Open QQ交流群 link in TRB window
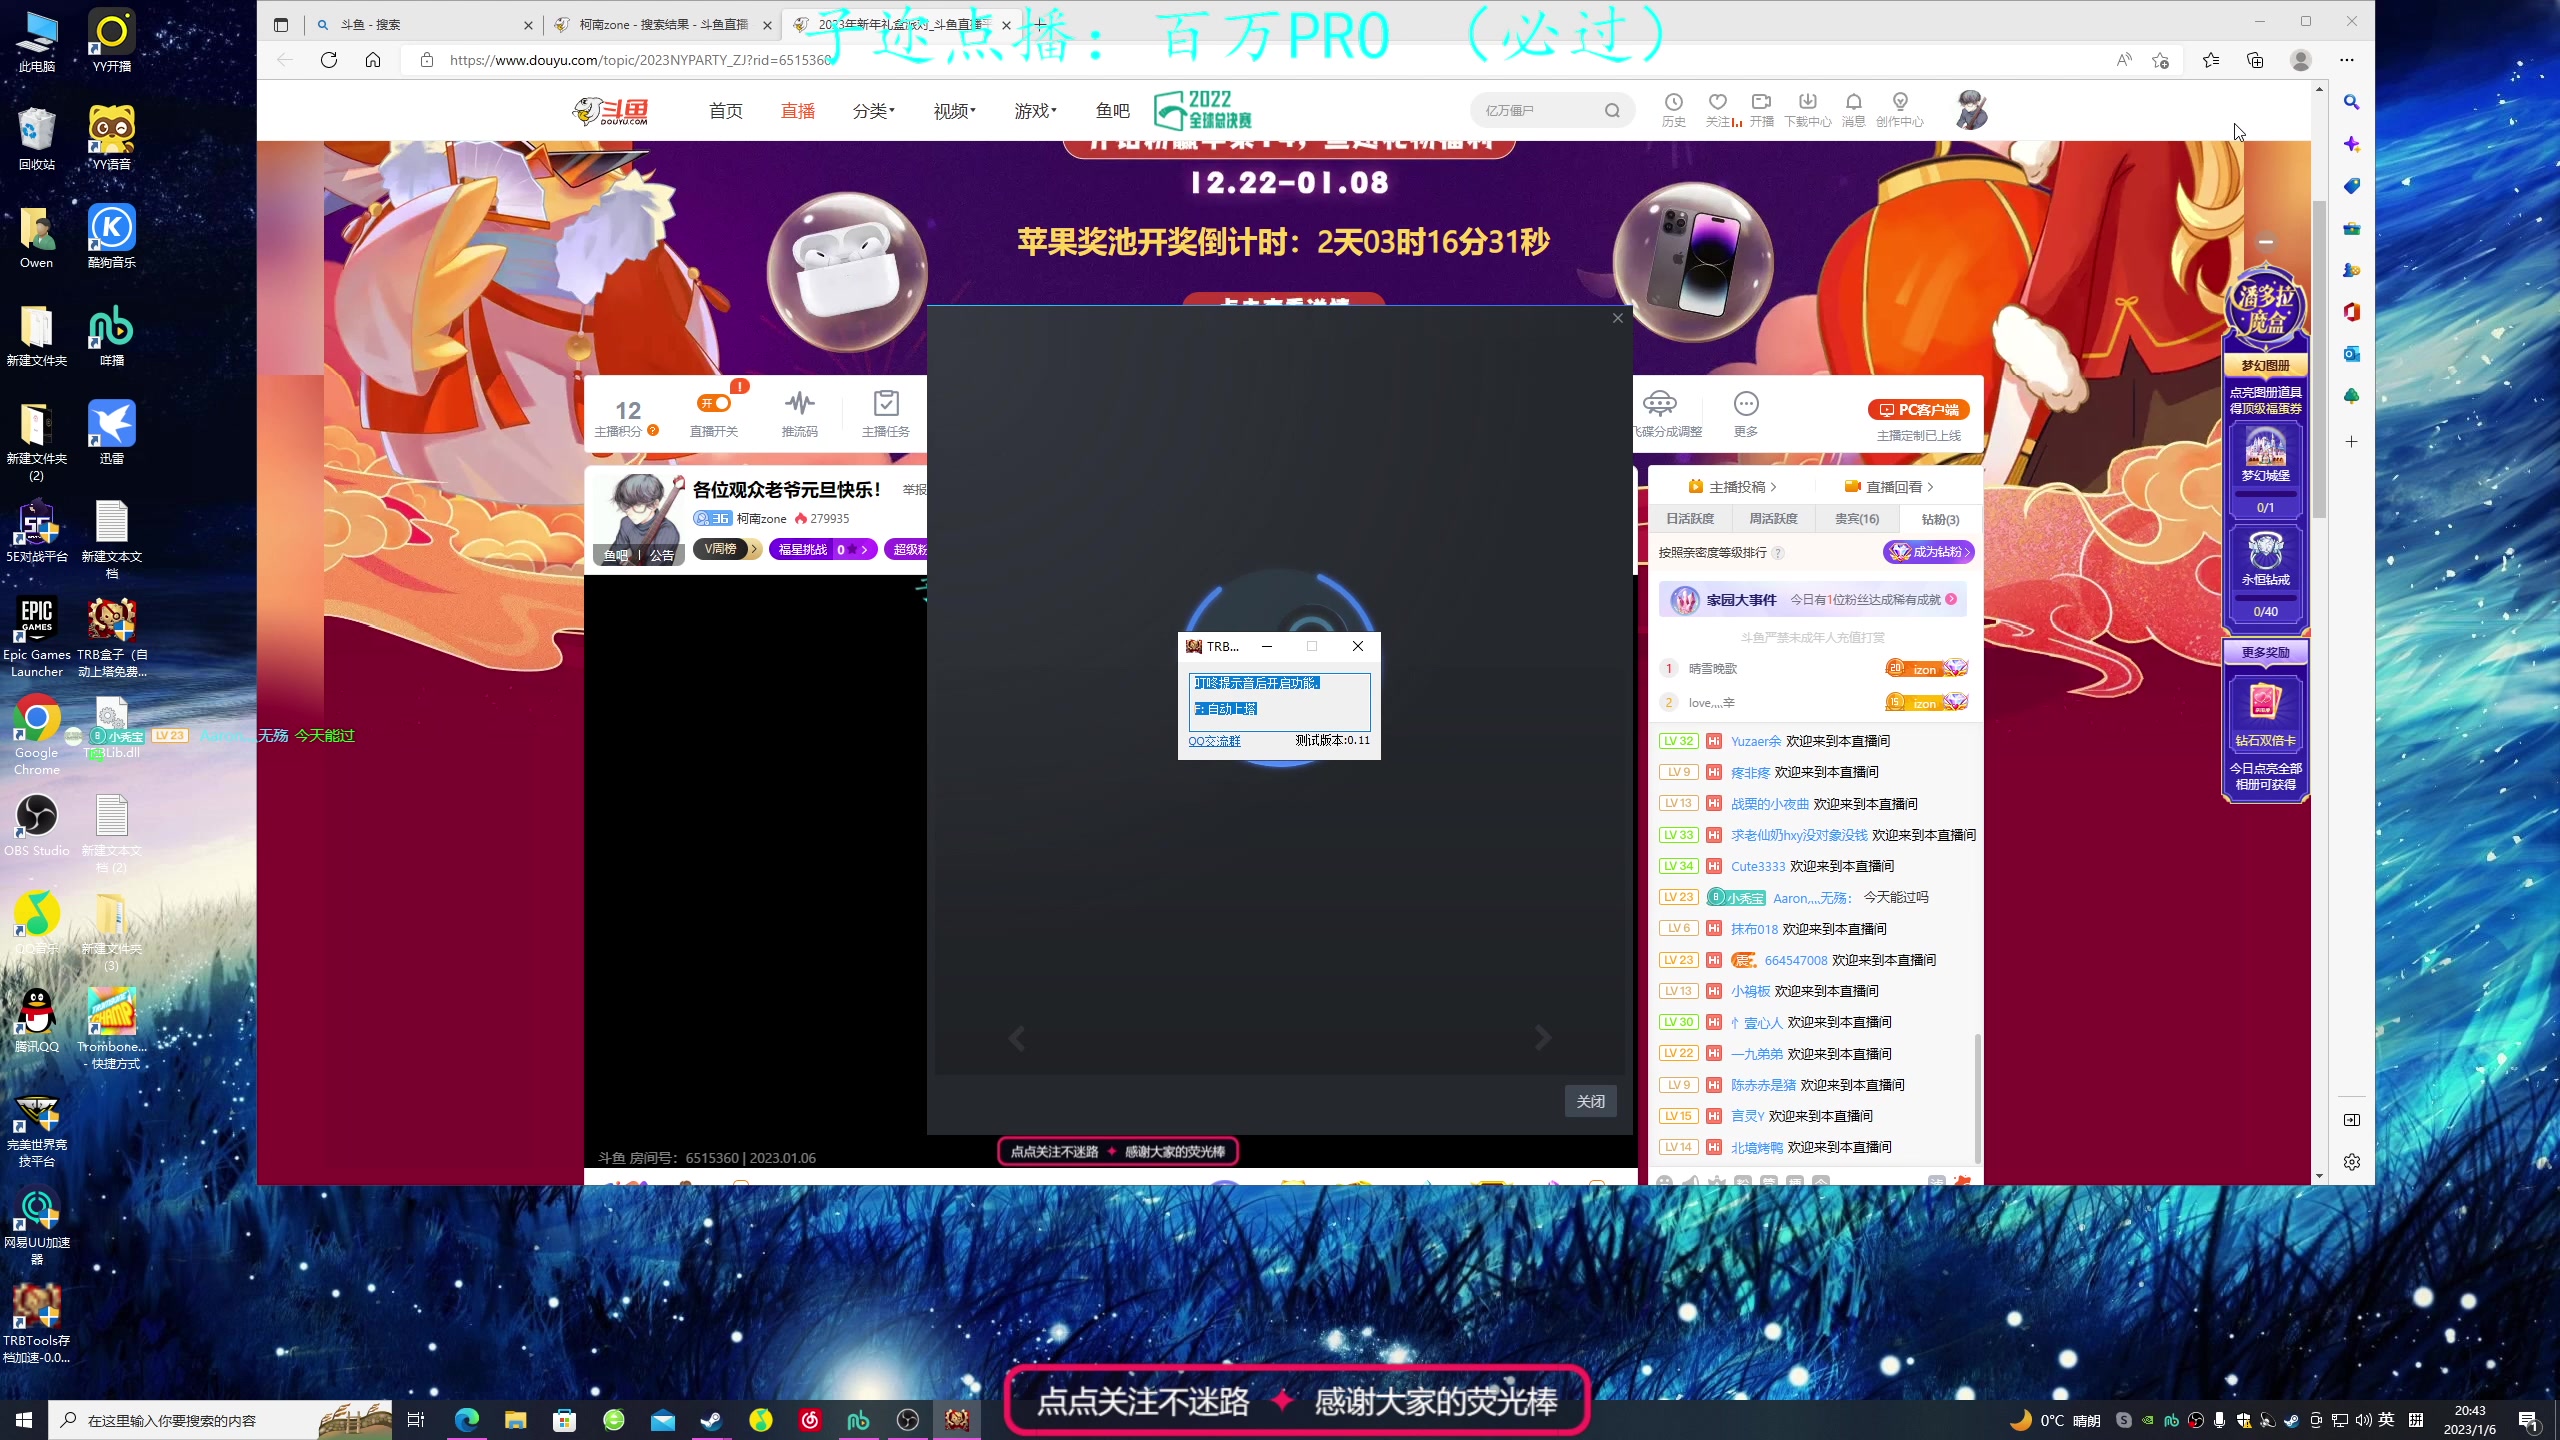This screenshot has height=1440, width=2560. pos(1214,741)
